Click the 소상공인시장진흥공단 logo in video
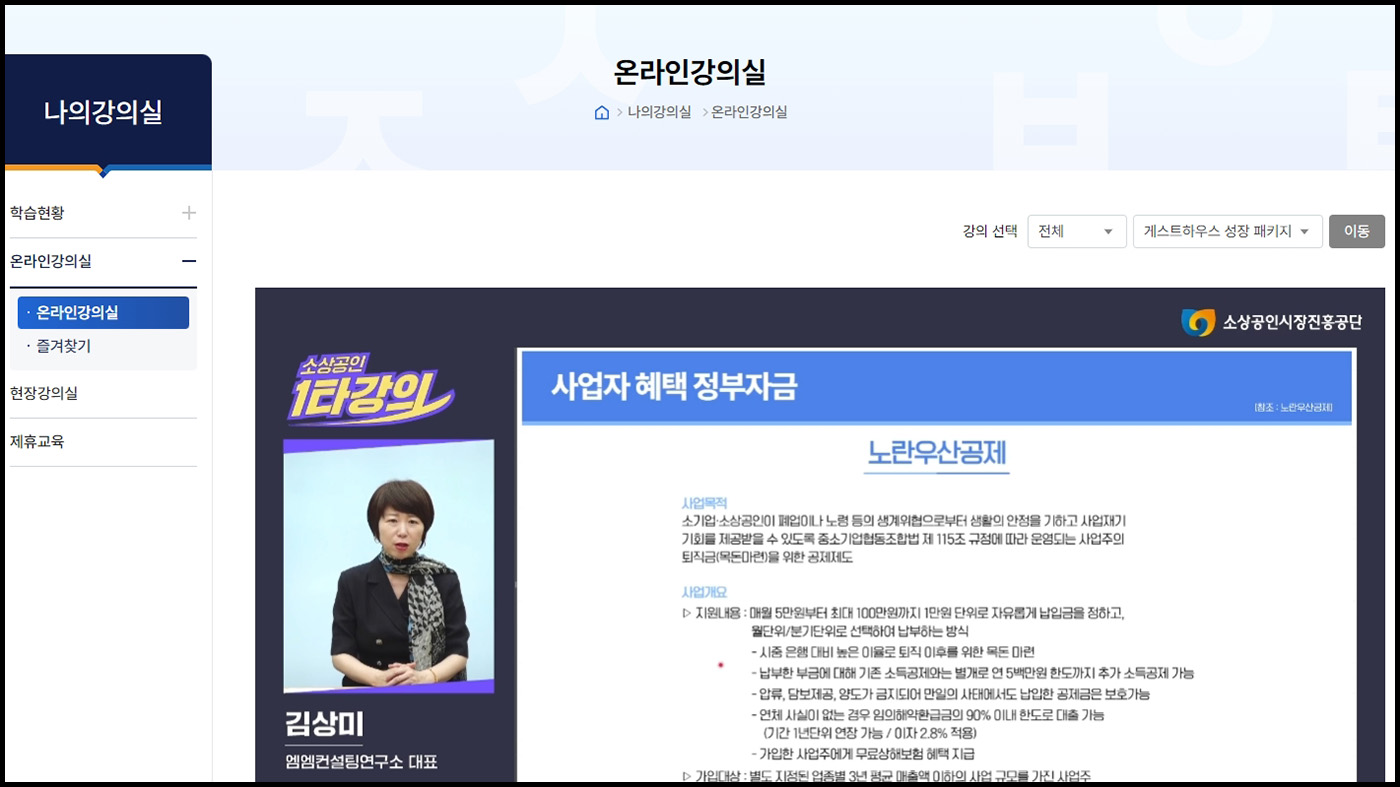1400x787 pixels. (x=1271, y=322)
